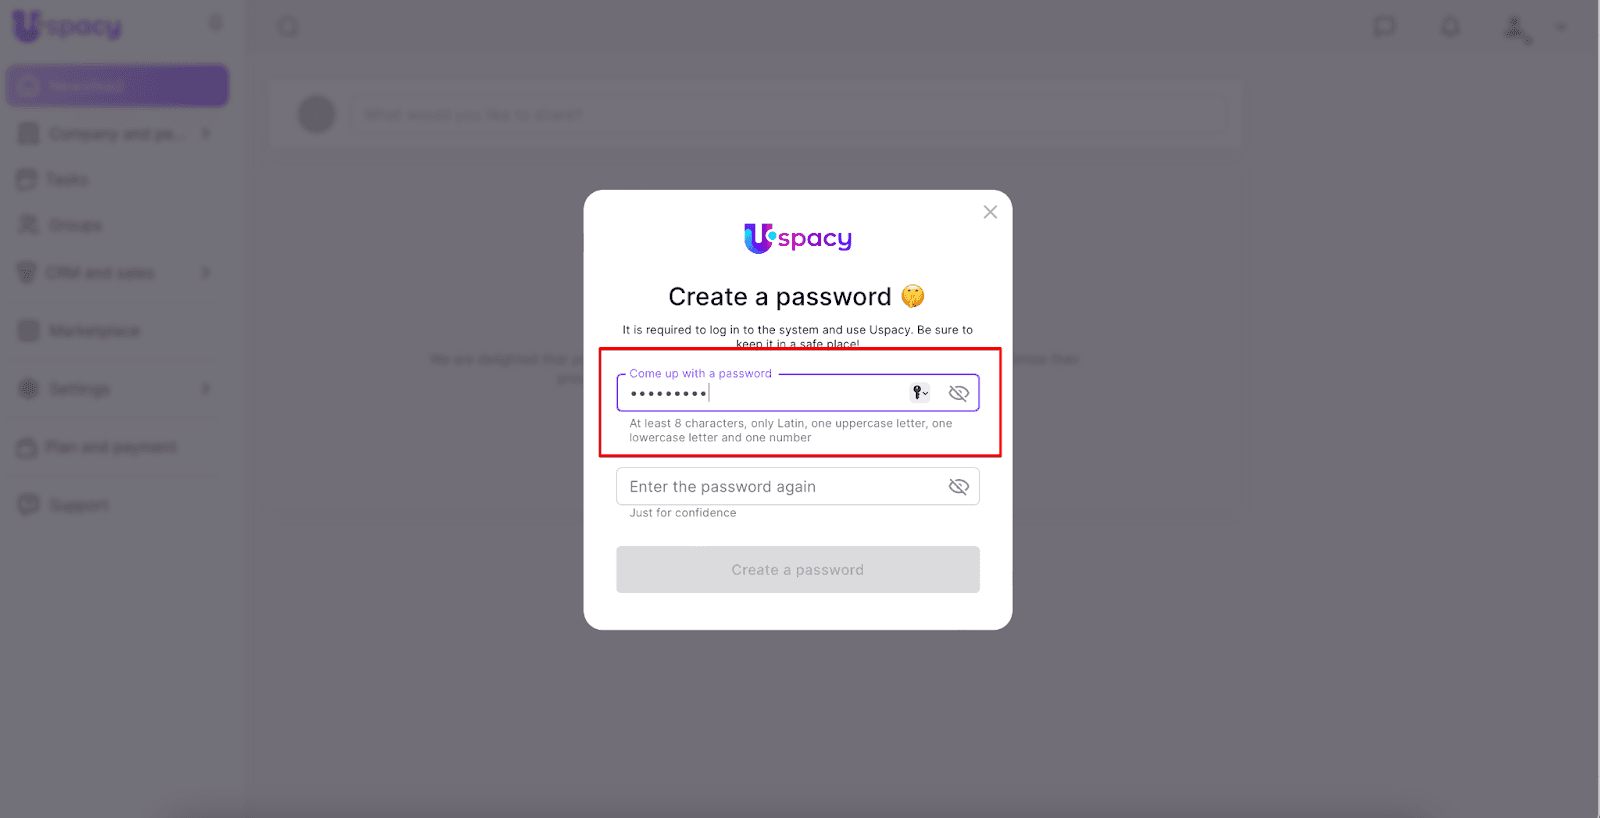The image size is (1600, 818).
Task: Expand the Company sidebar section chevron
Action: [x=206, y=133]
